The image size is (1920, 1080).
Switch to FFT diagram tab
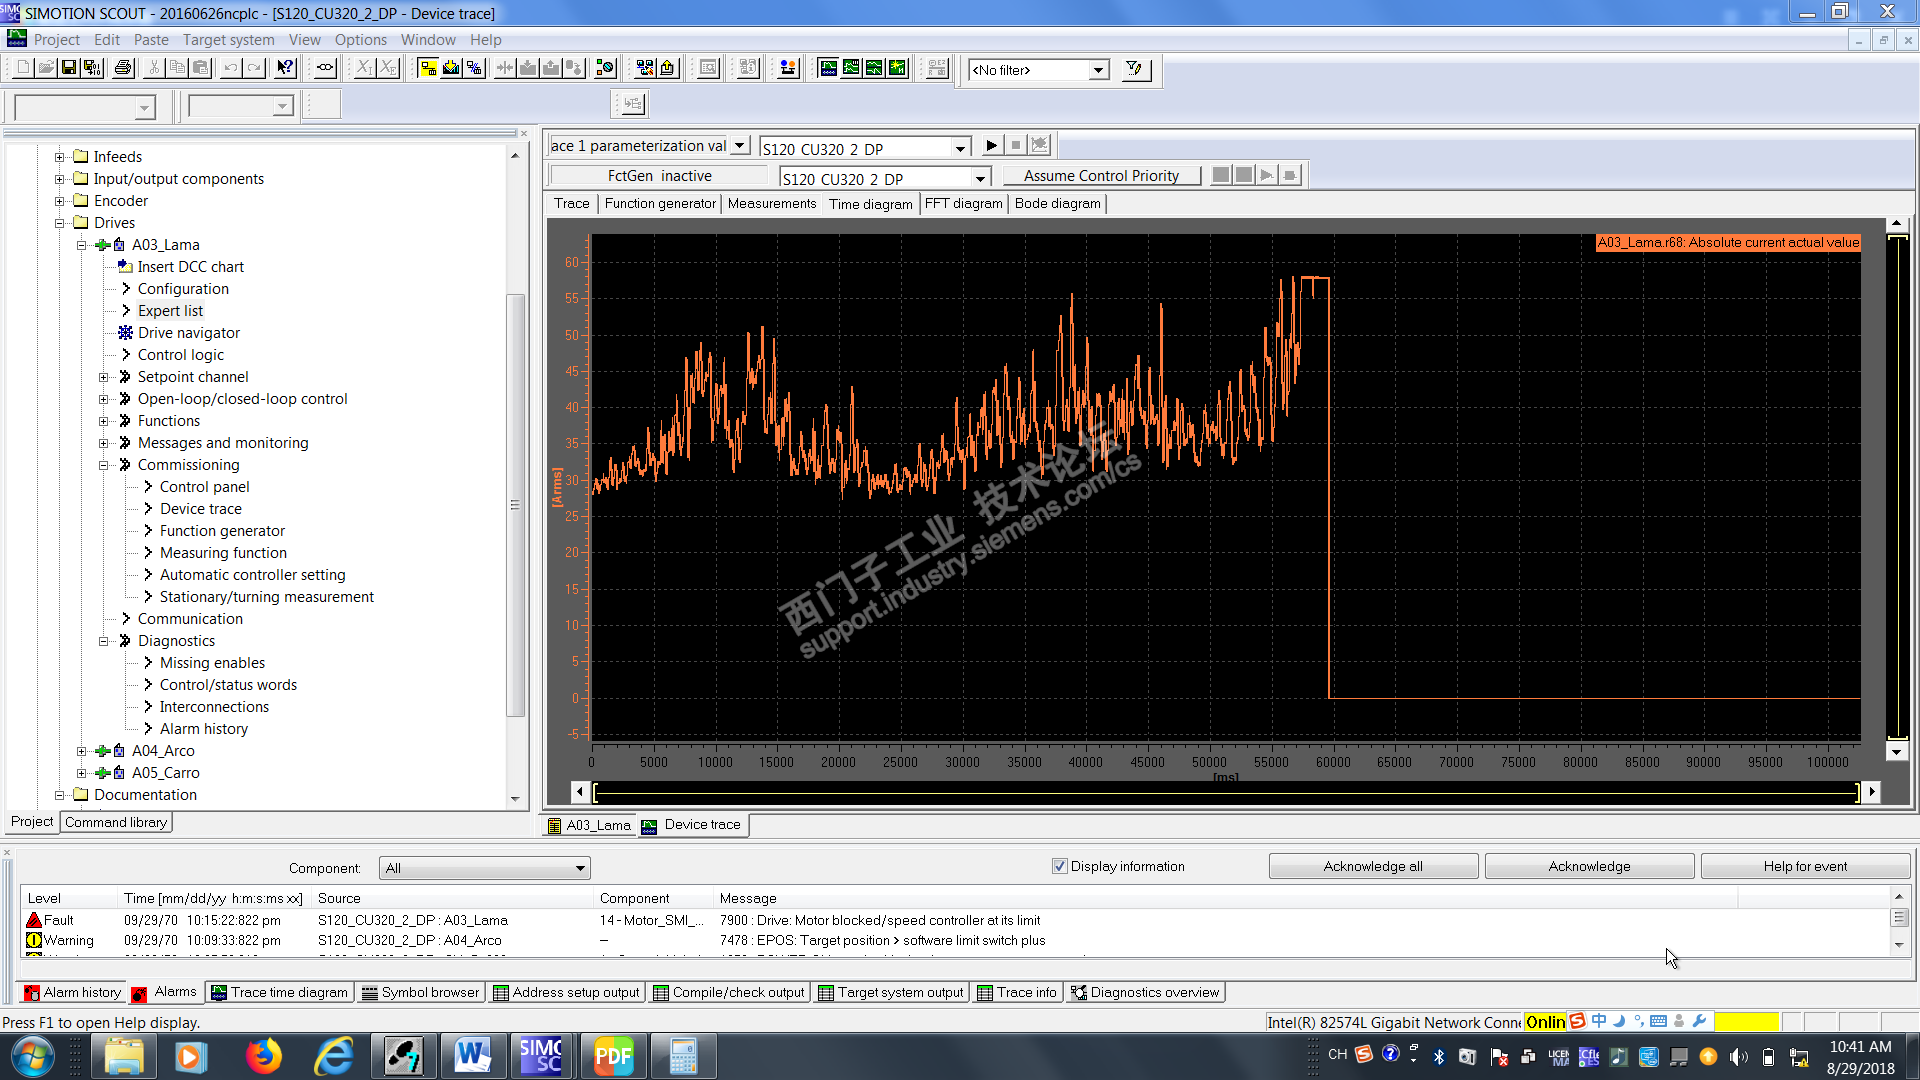click(x=963, y=203)
